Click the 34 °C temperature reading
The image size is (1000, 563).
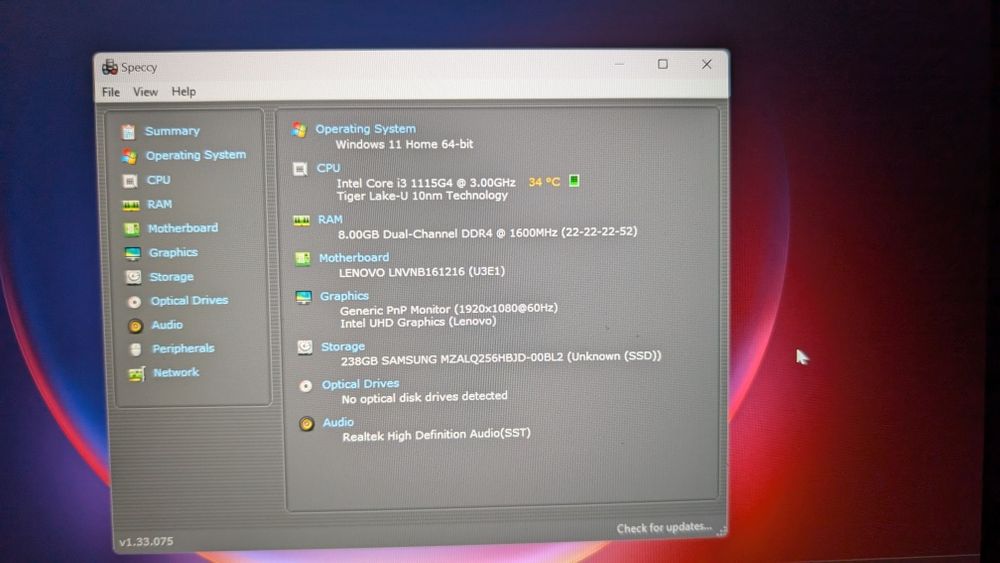(x=545, y=182)
